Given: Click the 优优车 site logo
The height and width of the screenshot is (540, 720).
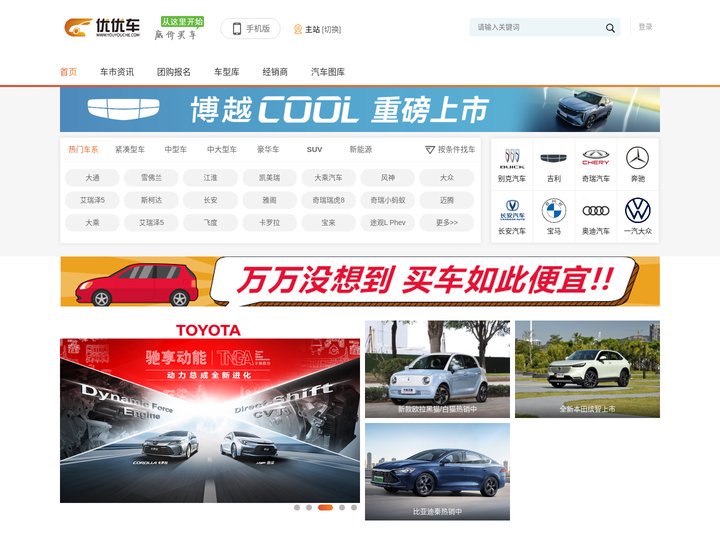Looking at the screenshot, I should tap(102, 28).
